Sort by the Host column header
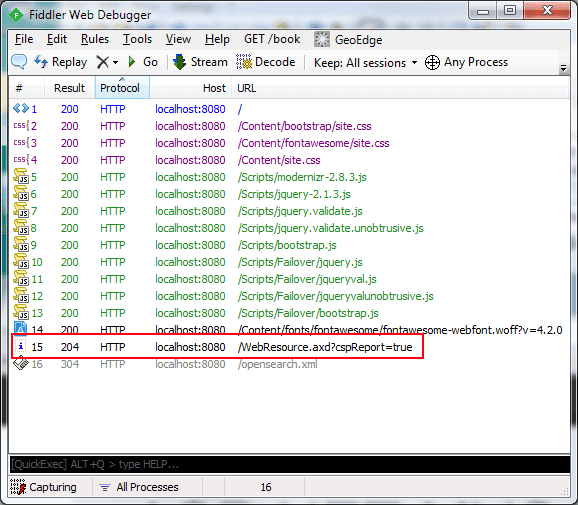Viewport: 578px width, 505px height. pyautogui.click(x=191, y=88)
